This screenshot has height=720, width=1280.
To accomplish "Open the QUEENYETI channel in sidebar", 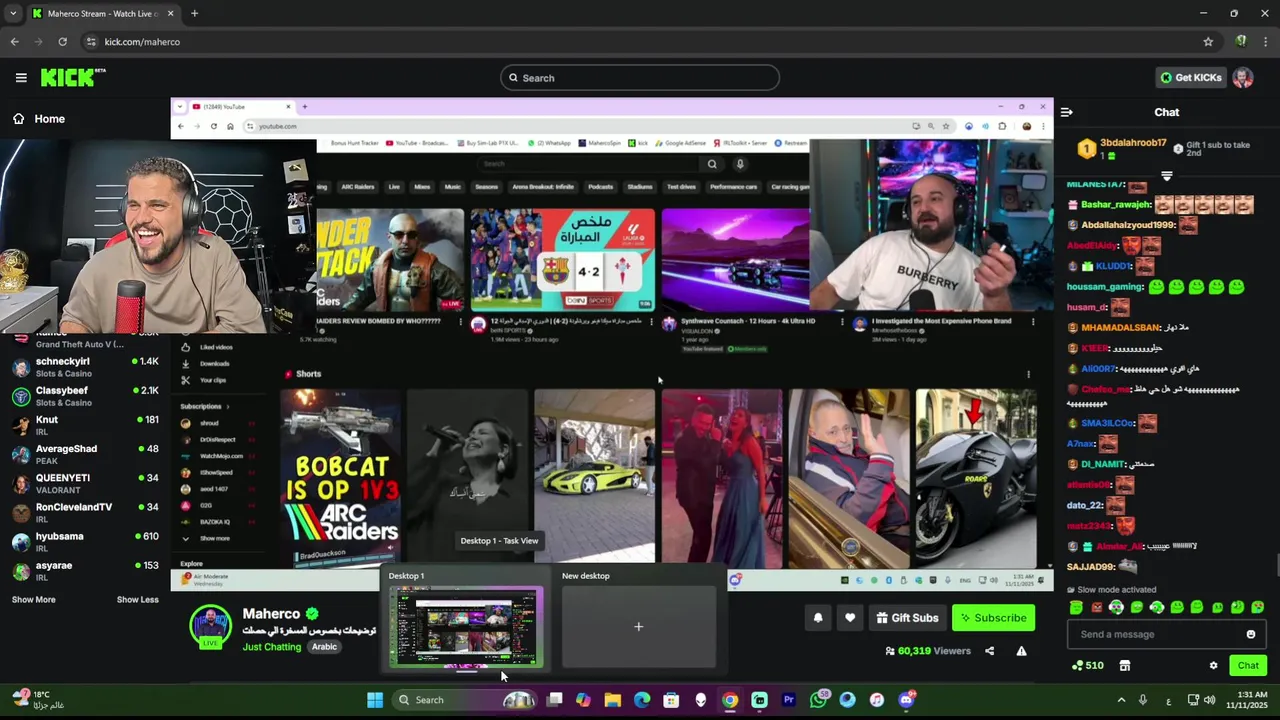I will 85,483.
